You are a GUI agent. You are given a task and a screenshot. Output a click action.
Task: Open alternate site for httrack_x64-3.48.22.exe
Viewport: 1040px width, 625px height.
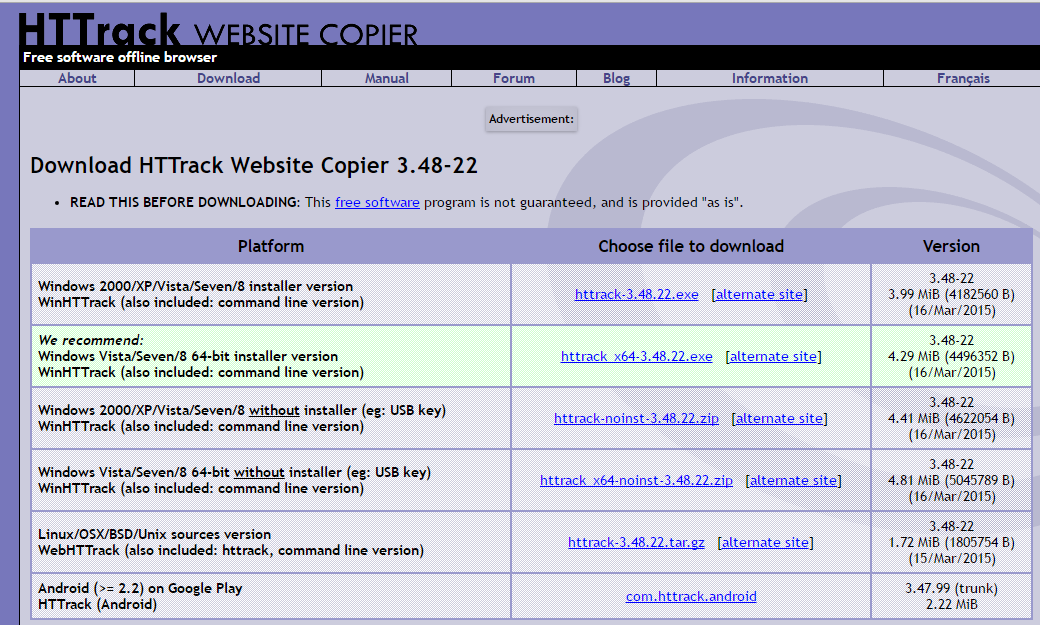773,356
